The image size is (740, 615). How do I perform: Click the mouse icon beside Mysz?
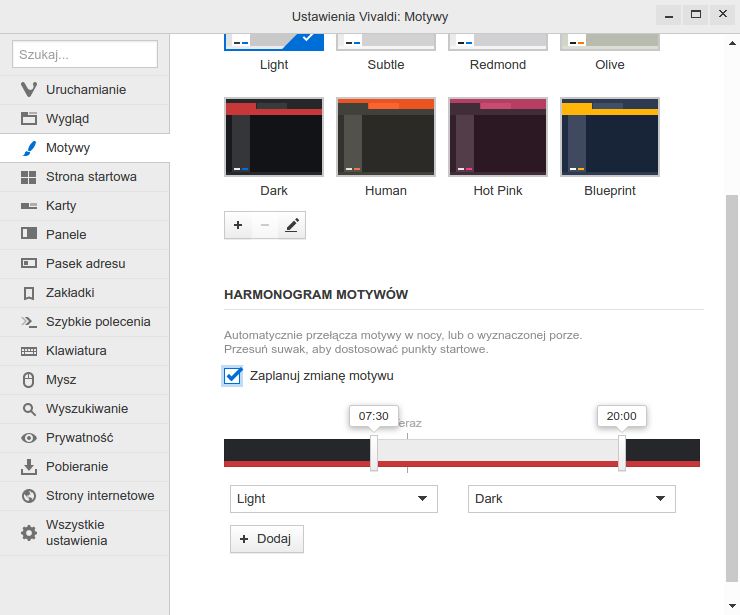click(29, 380)
